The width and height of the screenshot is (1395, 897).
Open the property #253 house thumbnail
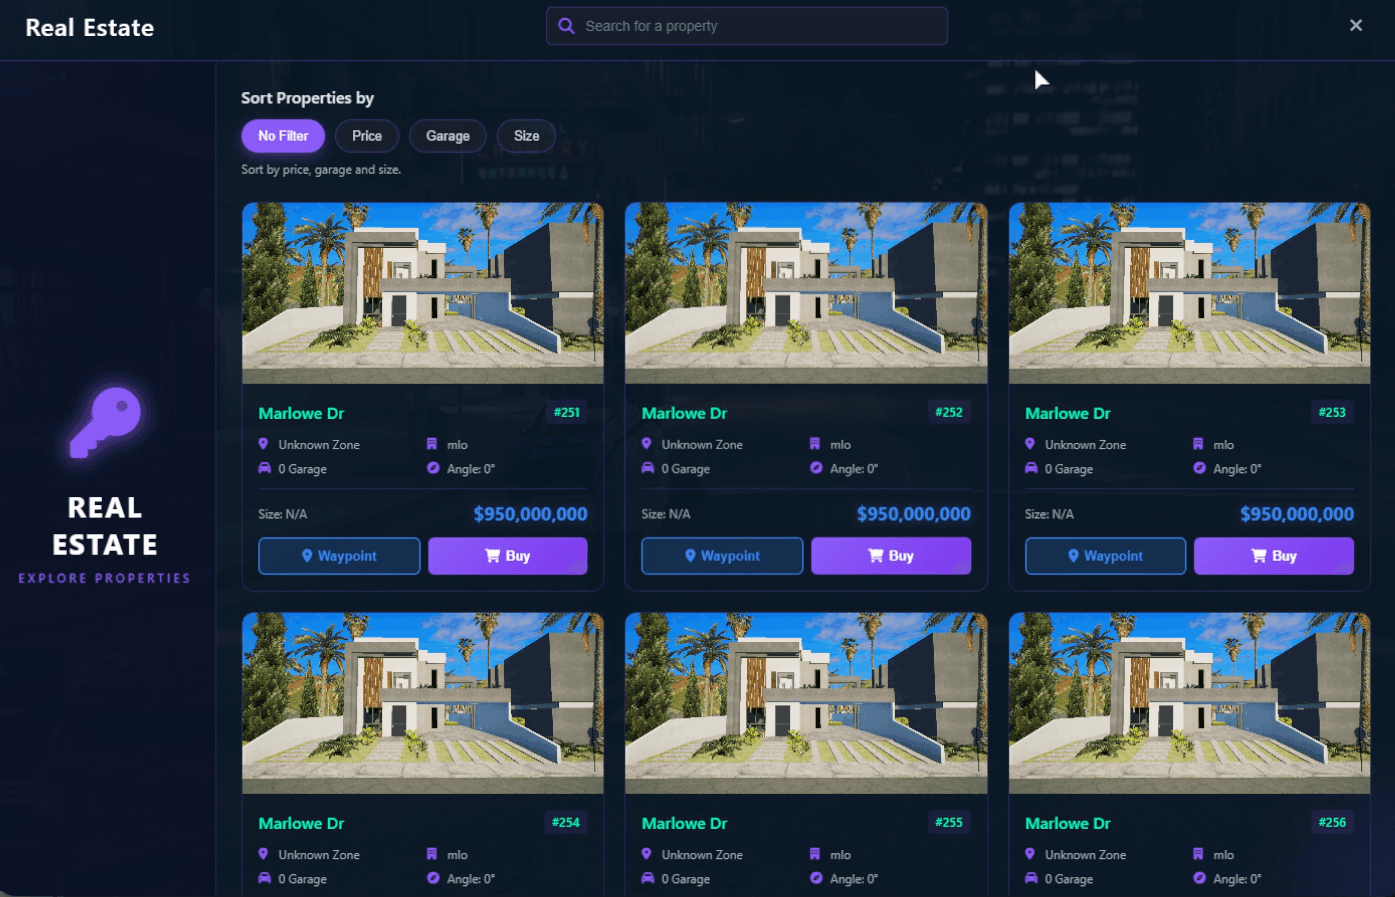click(1189, 293)
